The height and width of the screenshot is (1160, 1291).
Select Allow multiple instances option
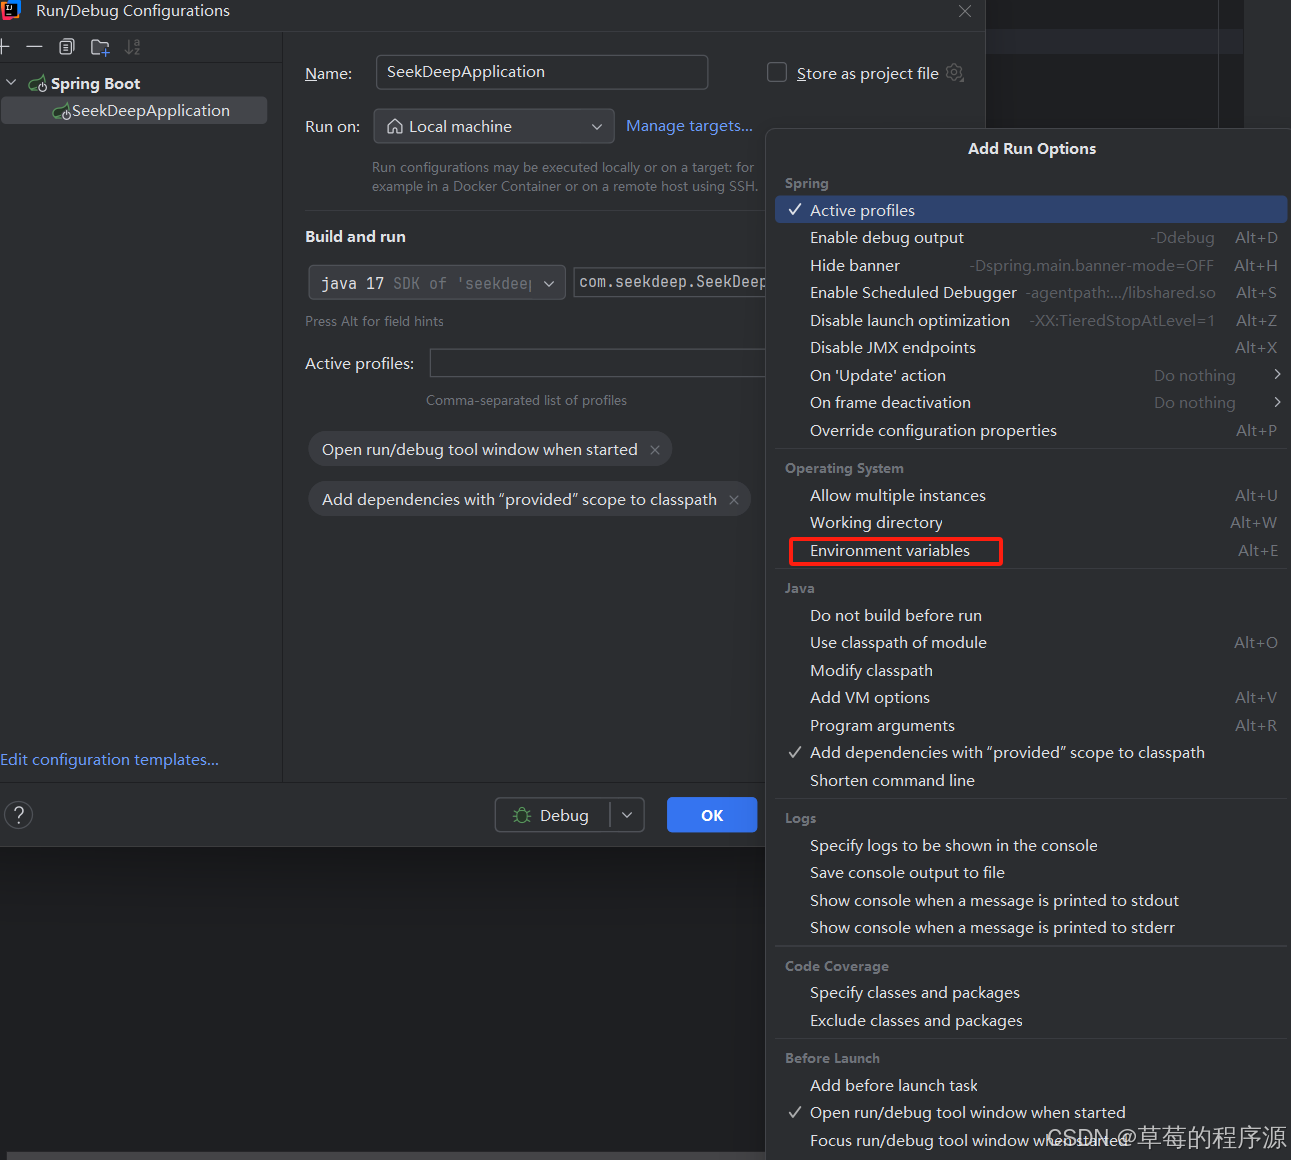click(1031, 496)
